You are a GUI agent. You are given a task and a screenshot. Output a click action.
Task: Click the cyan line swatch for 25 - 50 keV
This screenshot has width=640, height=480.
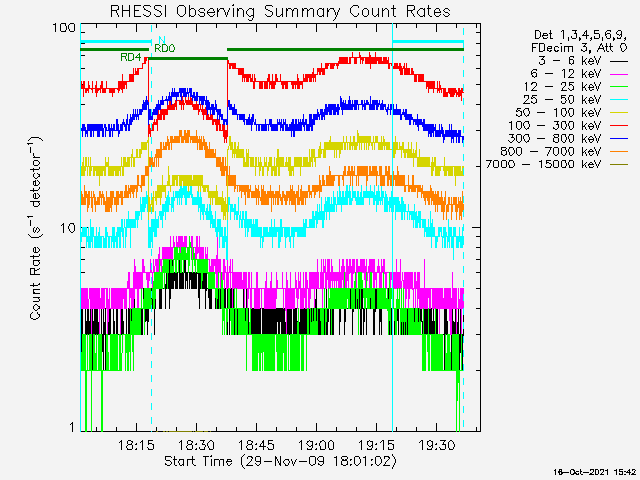point(619,100)
